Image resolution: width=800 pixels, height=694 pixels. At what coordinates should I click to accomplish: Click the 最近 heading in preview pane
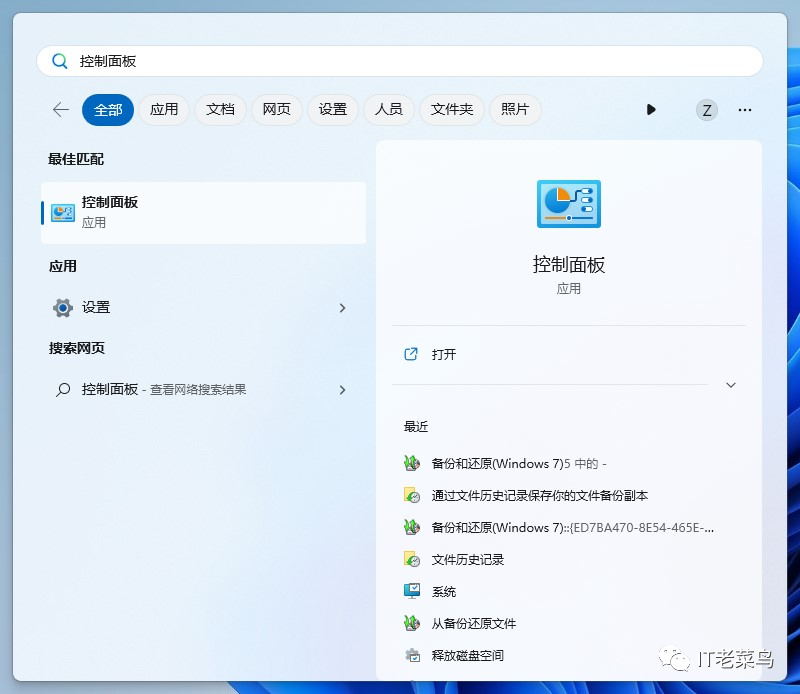point(416,427)
